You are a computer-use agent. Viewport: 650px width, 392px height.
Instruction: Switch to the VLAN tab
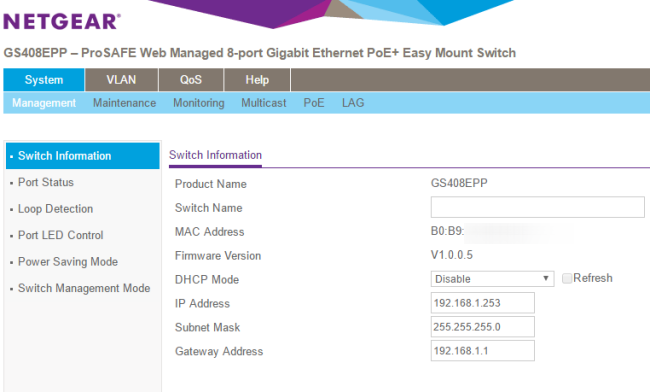pos(121,80)
